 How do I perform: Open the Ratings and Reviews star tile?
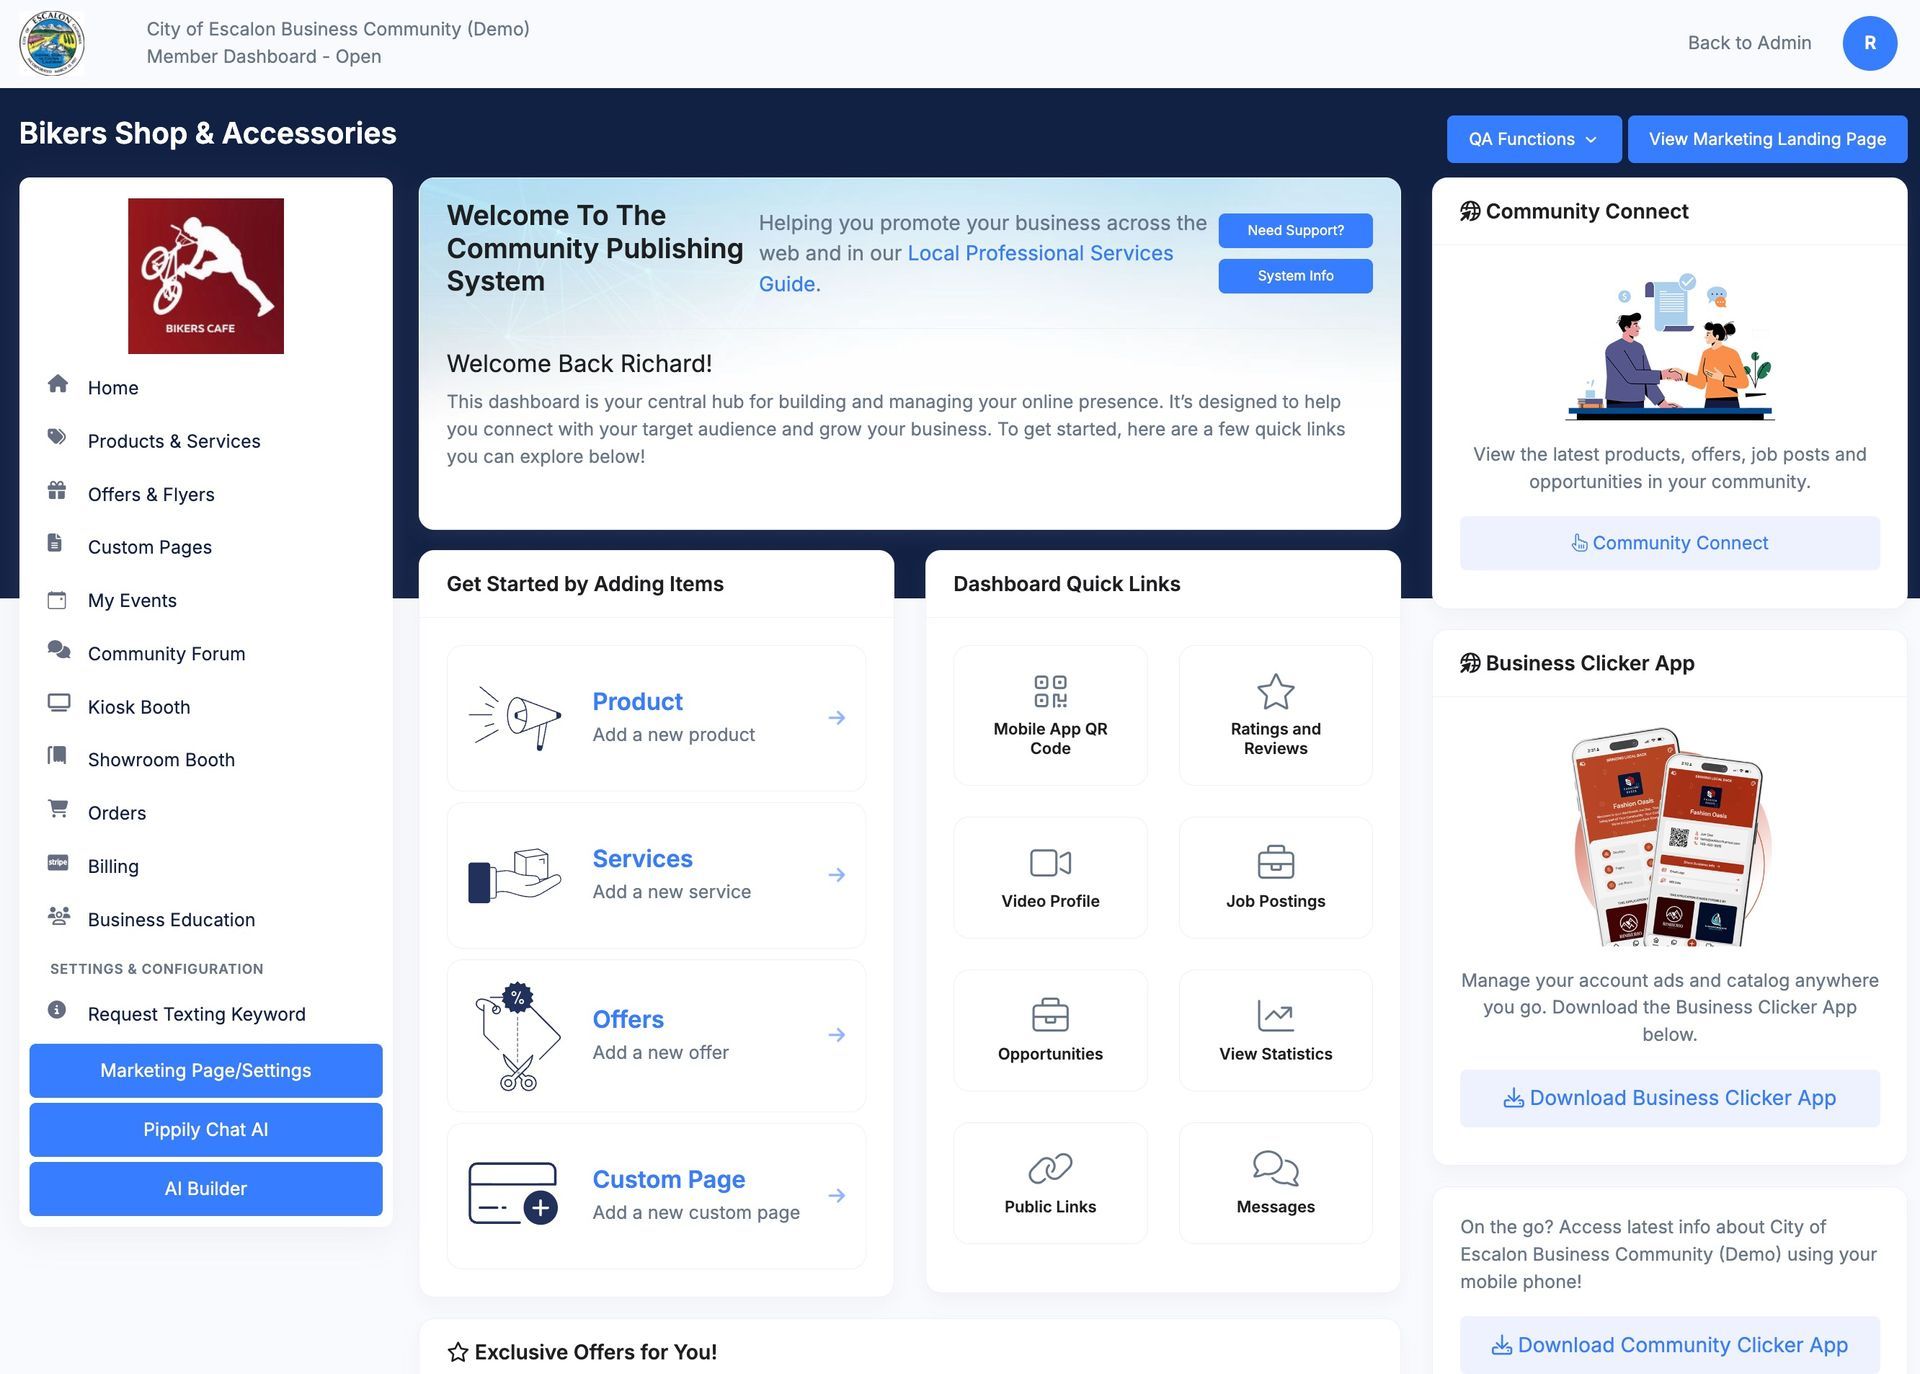pos(1275,715)
